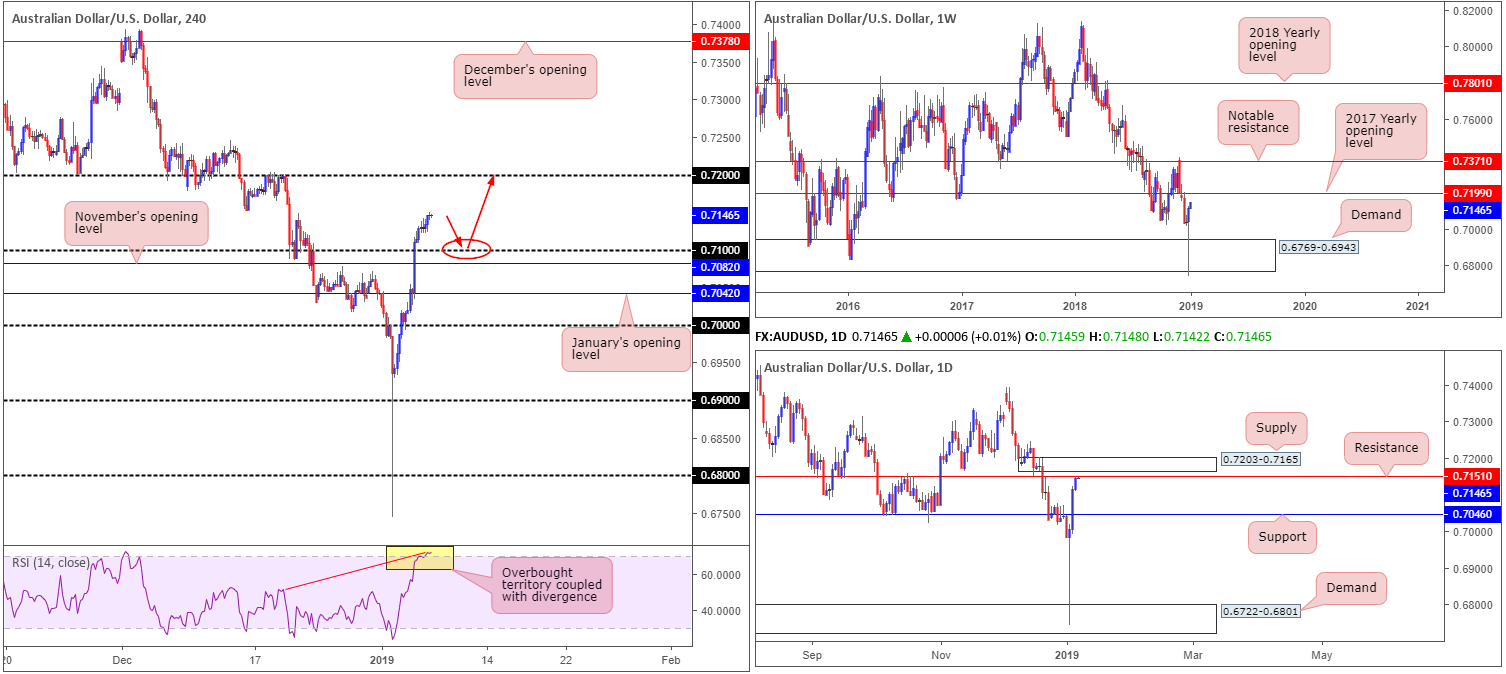Image resolution: width=1506 pixels, height=674 pixels.
Task: Select the 2017 Yearly opening level callout
Action: click(1378, 132)
